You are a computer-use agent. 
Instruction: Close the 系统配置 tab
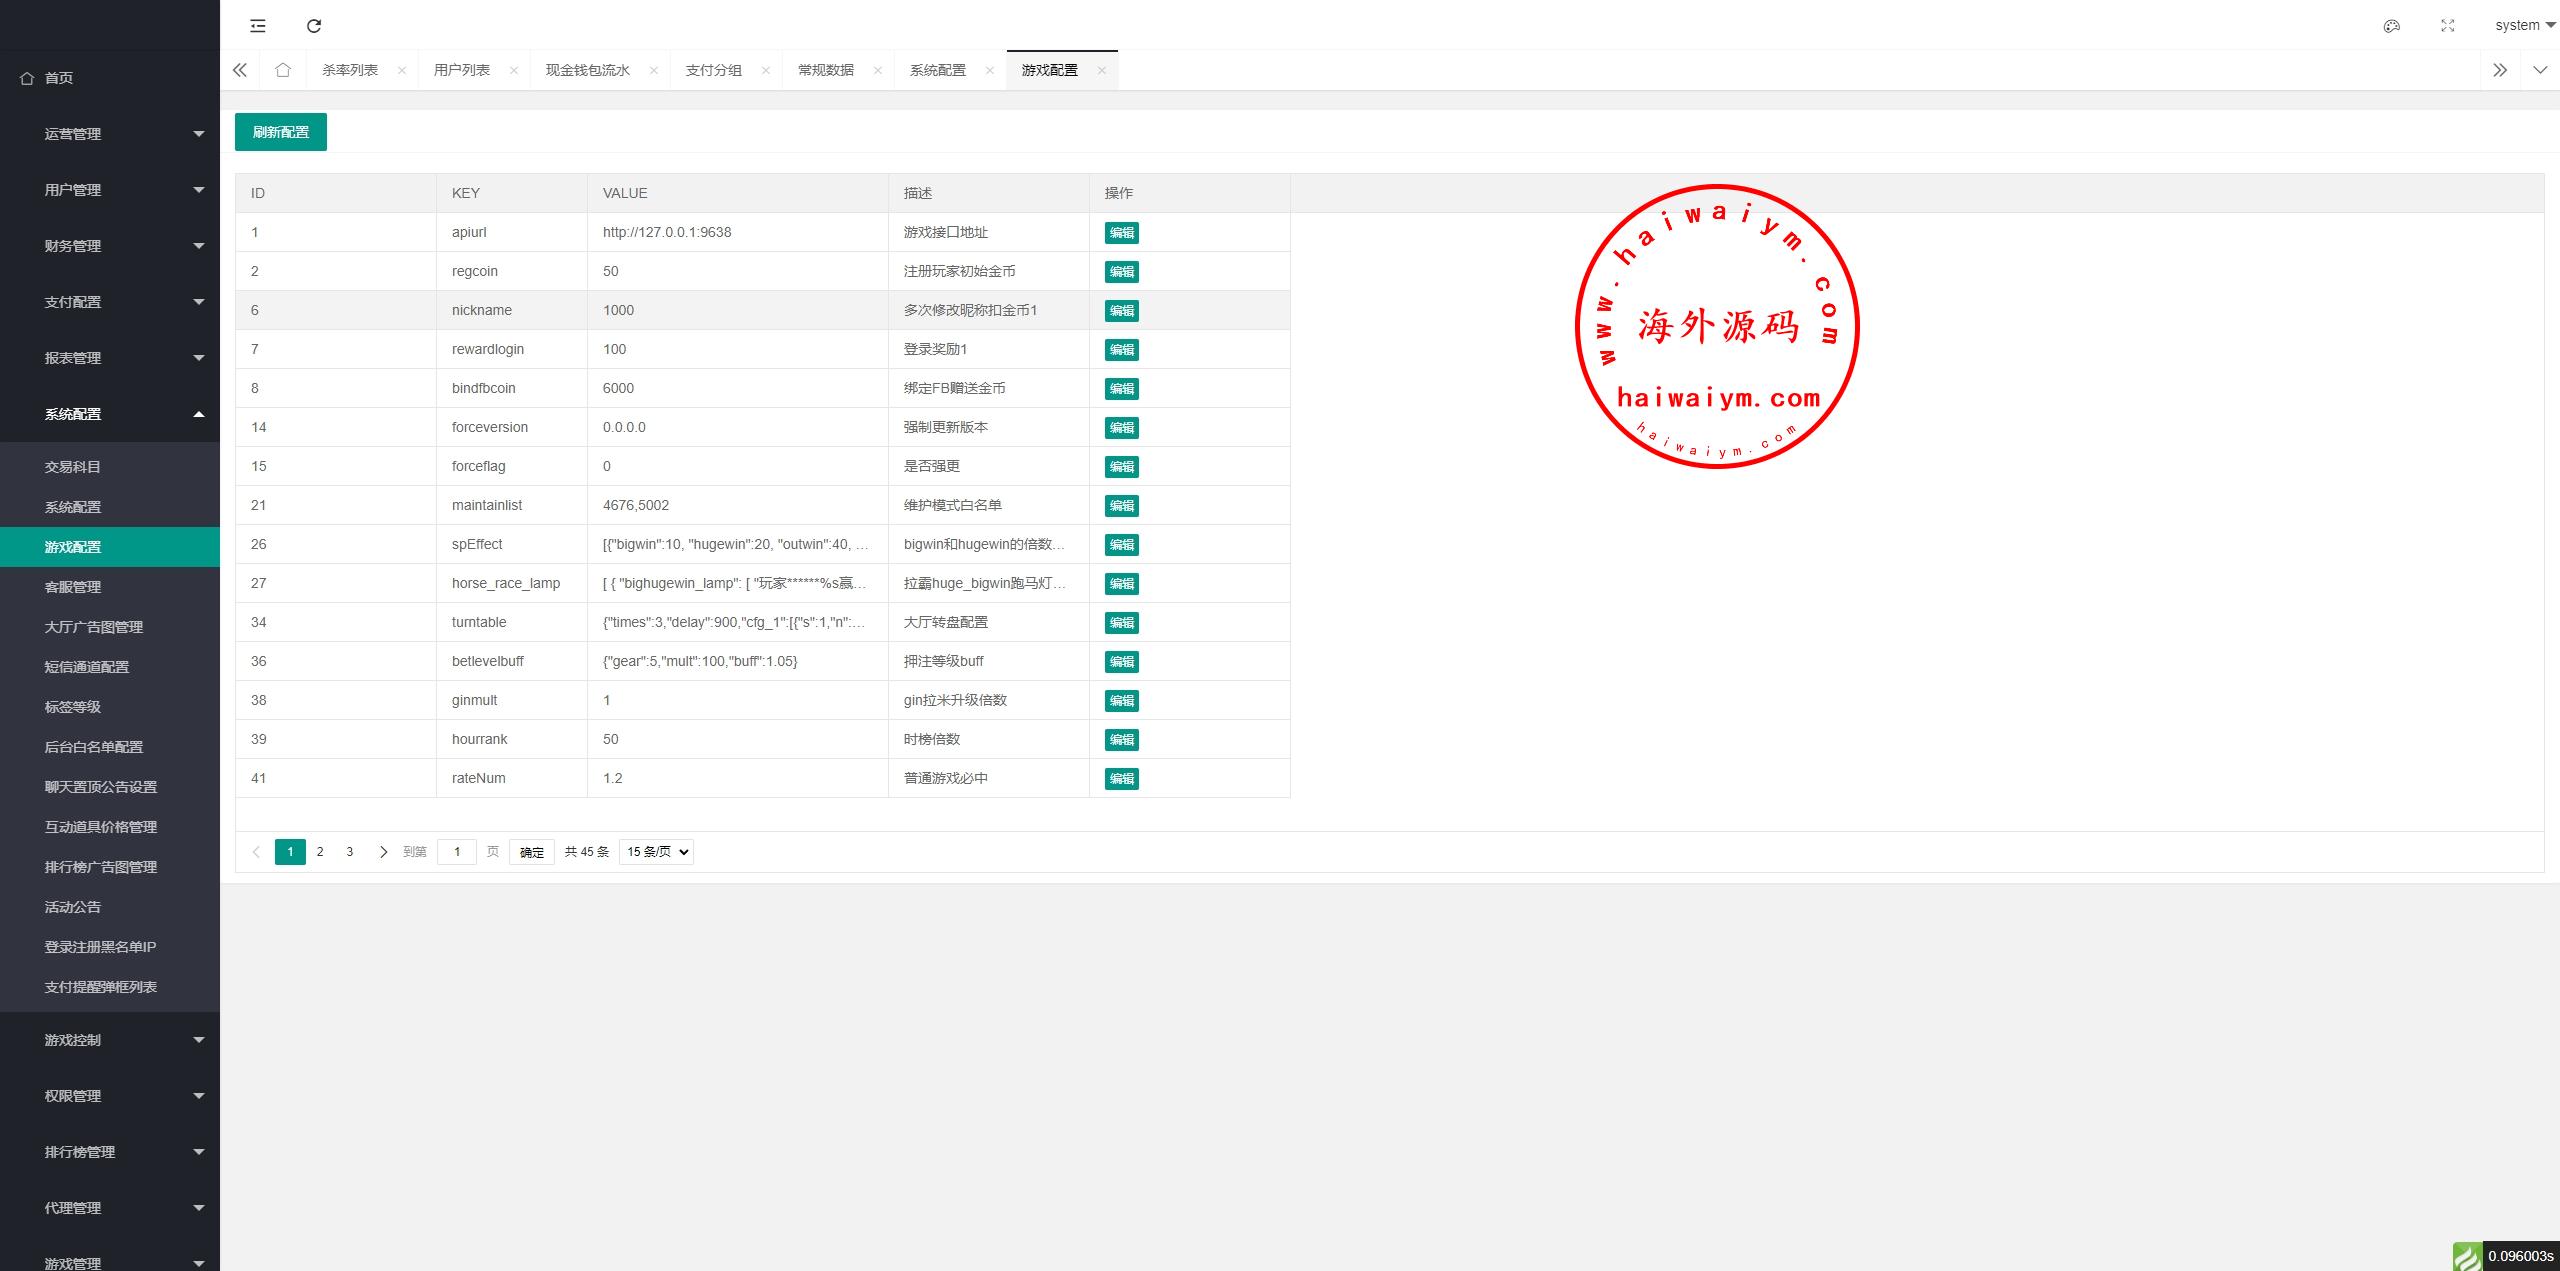(x=989, y=70)
